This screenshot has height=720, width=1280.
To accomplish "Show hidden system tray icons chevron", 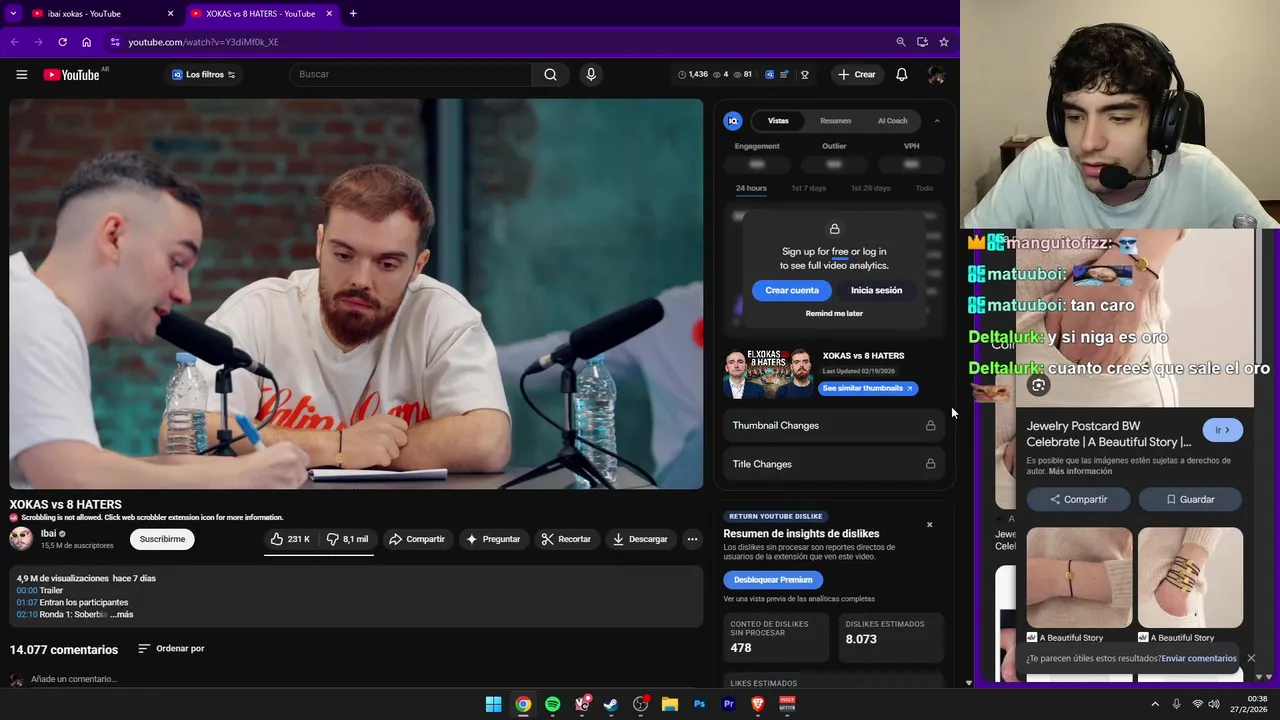I will pos(1155,704).
